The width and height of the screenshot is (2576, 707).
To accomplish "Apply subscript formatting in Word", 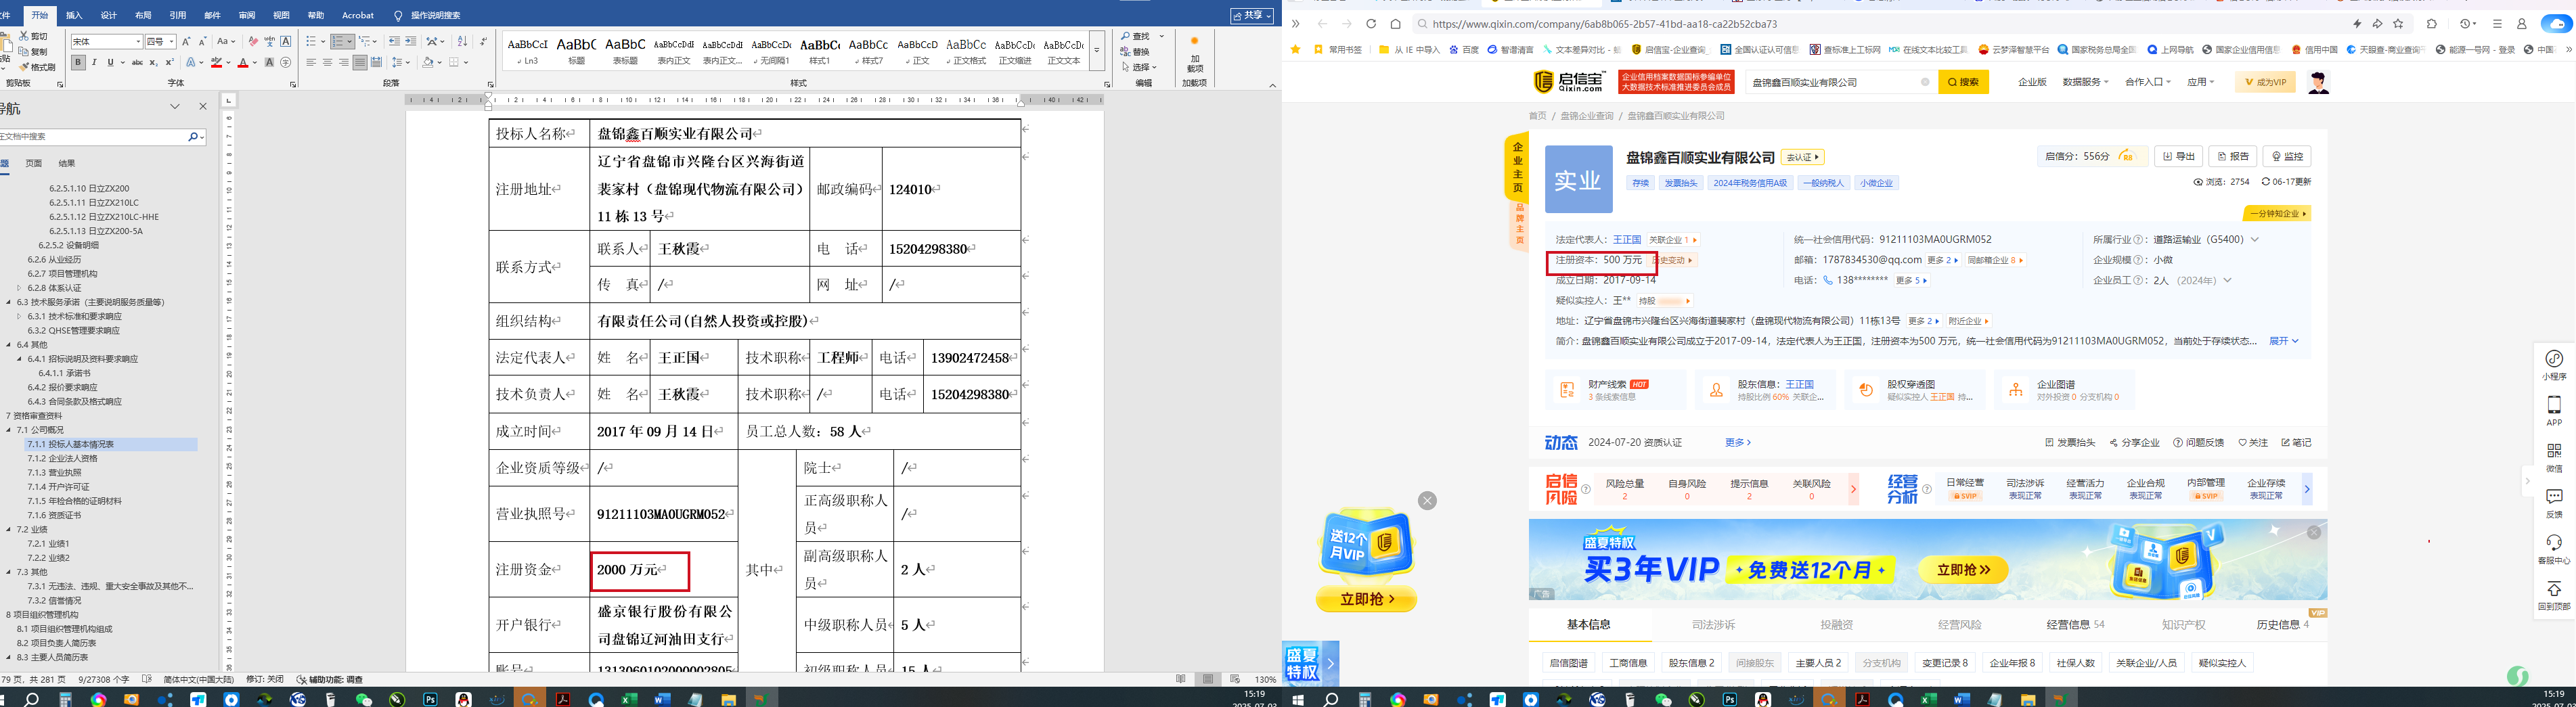I will pyautogui.click(x=153, y=62).
